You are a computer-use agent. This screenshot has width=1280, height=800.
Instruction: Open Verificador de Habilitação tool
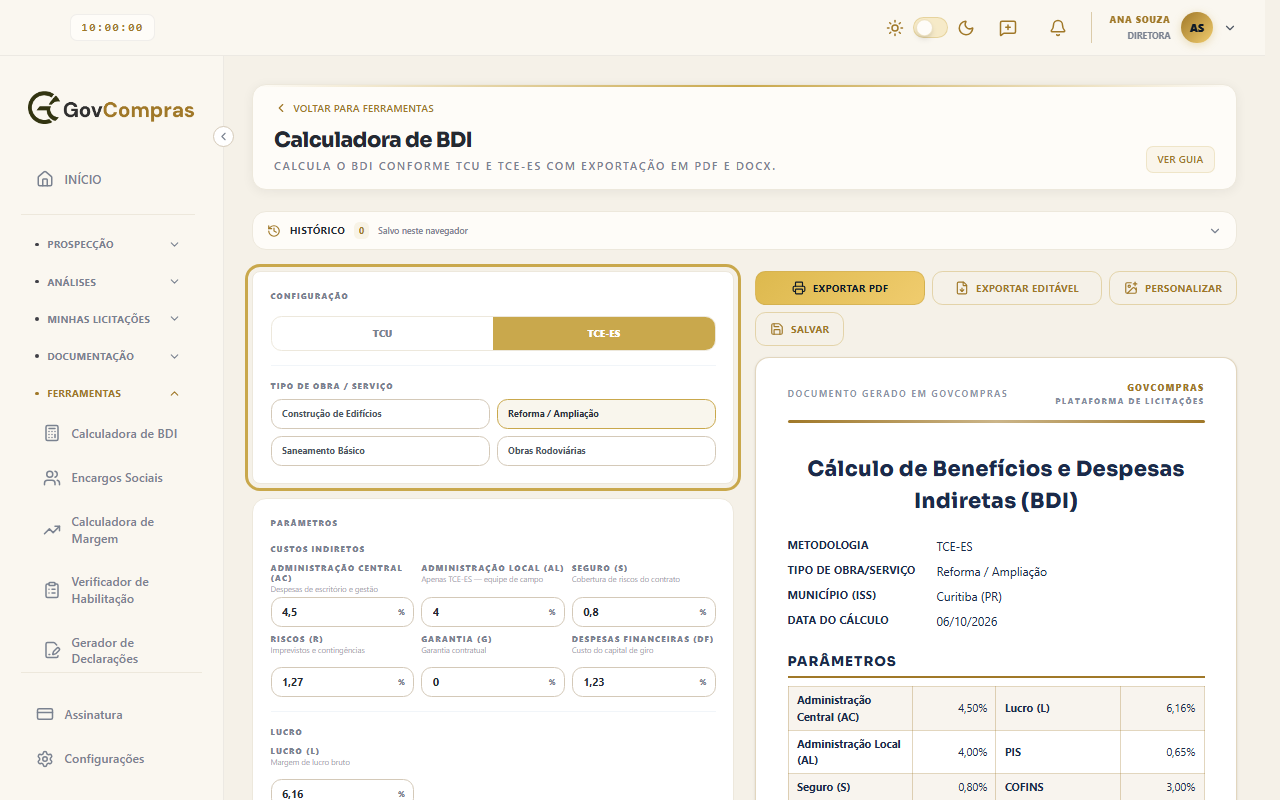[x=110, y=590]
